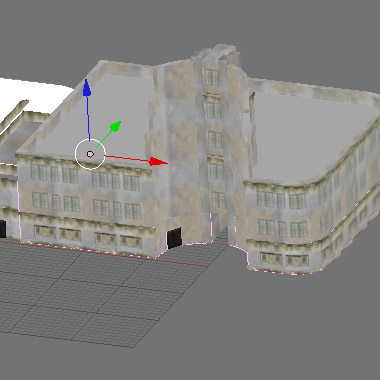Click the stepped cap atop the central tower
Screen dimensions: 380x380
(217, 53)
